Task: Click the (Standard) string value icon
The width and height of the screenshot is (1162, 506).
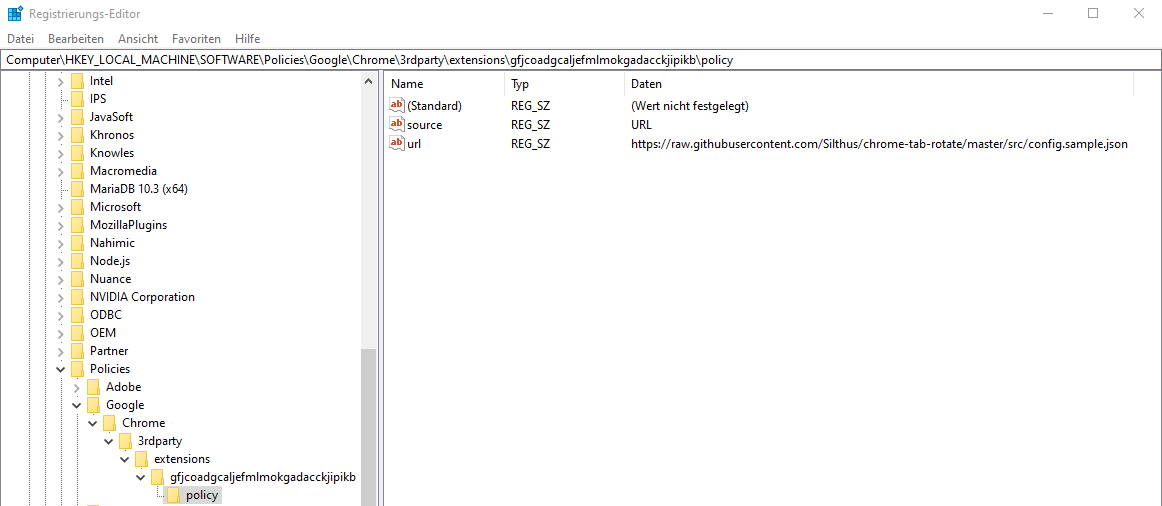Action: click(x=397, y=106)
